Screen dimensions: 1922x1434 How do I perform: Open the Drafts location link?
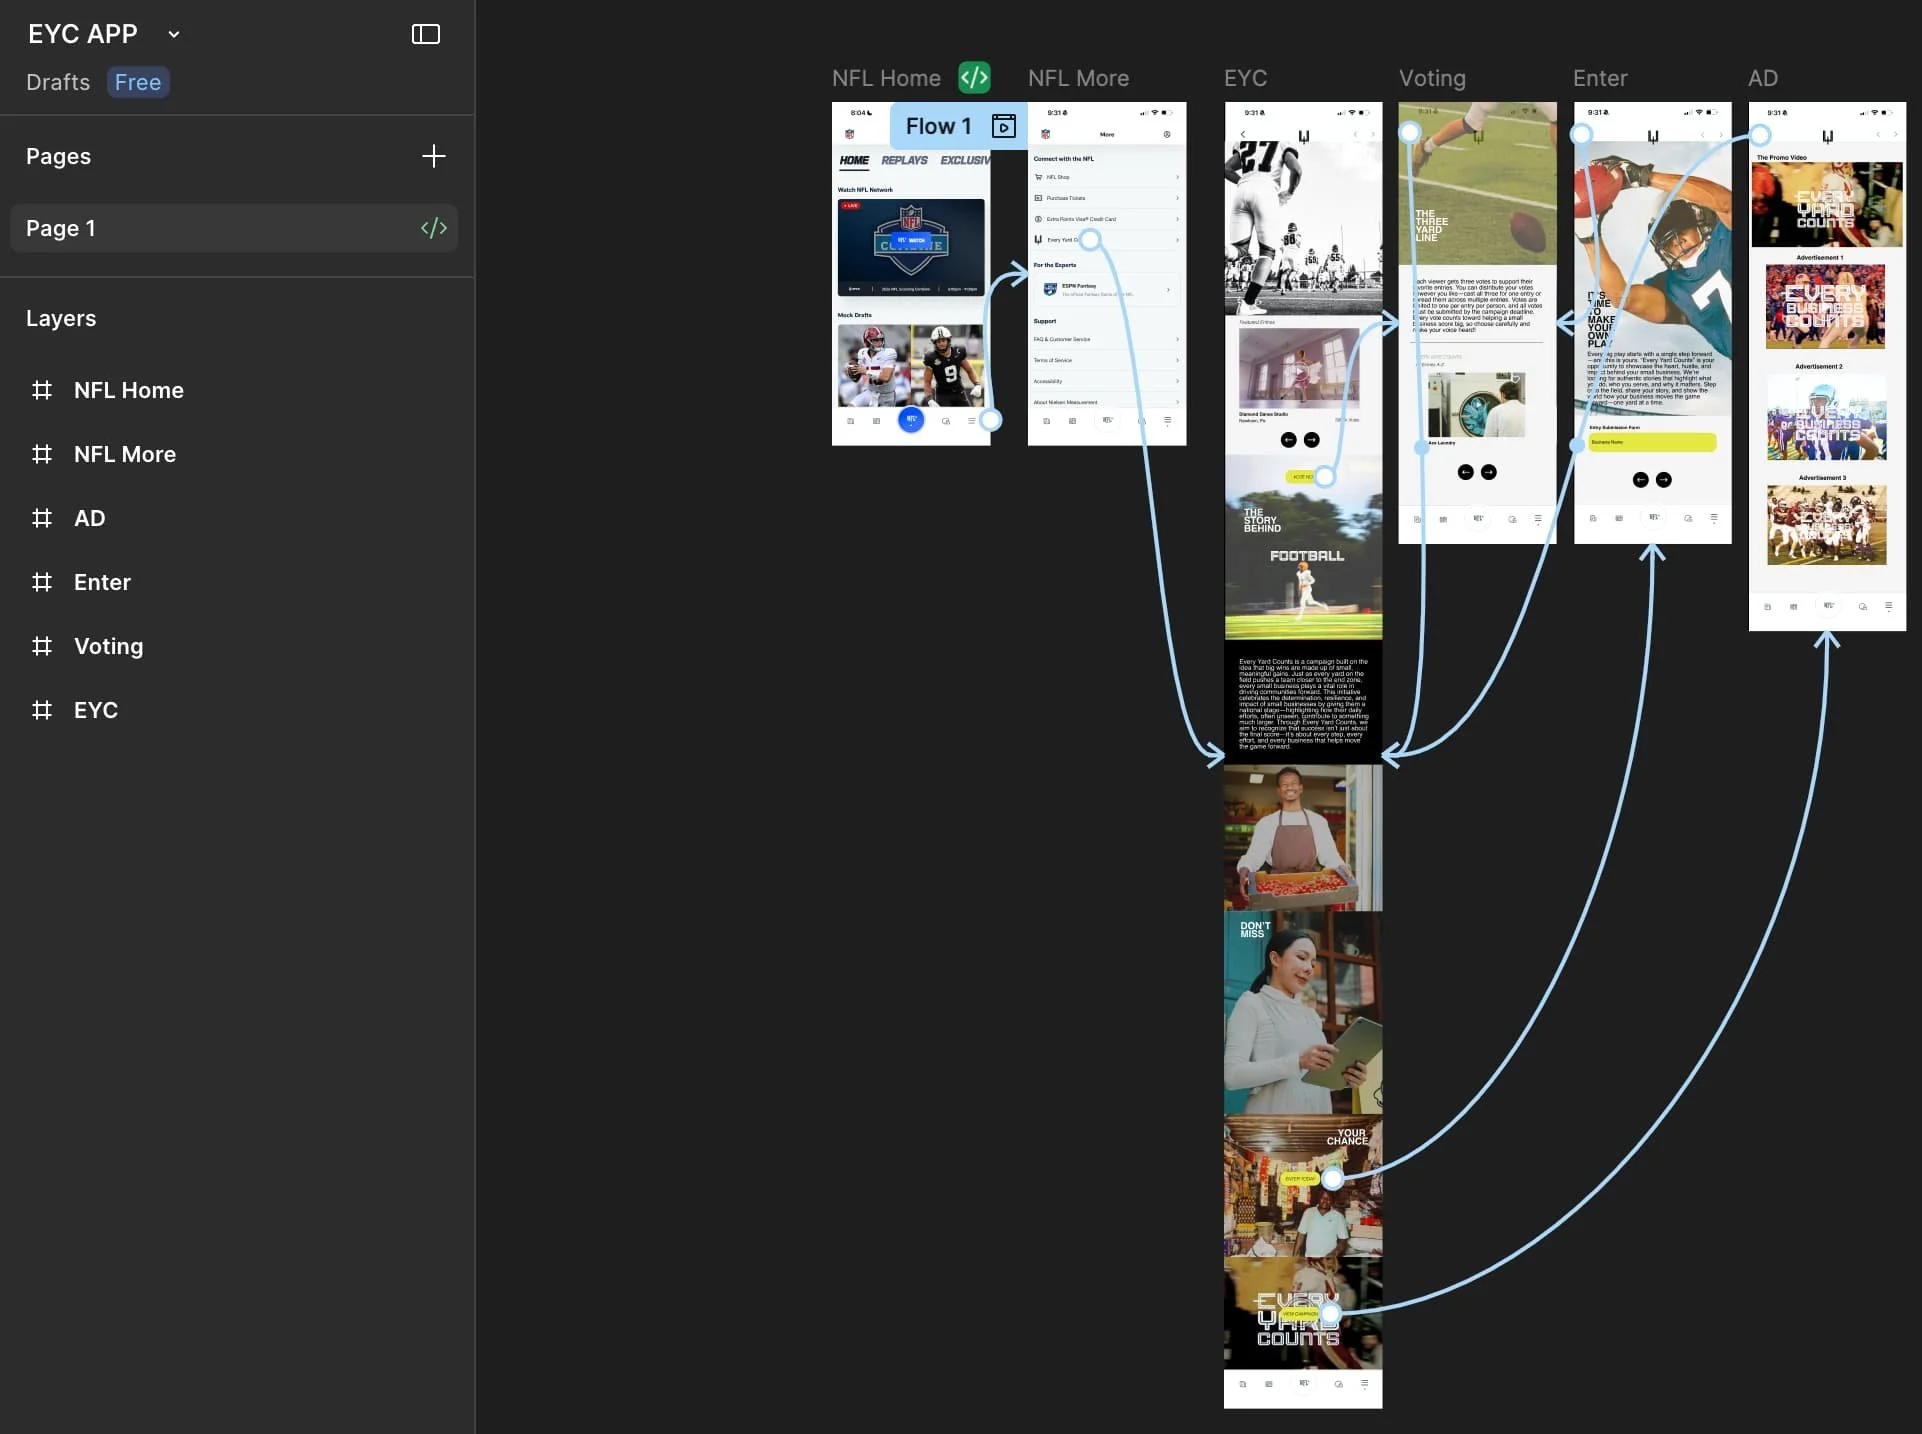coord(58,82)
